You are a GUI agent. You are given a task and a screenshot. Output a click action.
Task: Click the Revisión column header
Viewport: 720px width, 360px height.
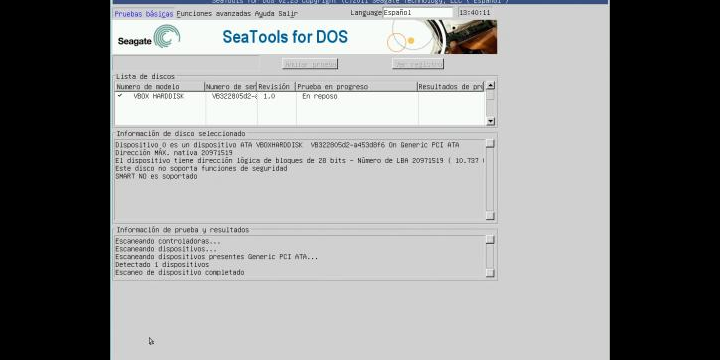276,87
